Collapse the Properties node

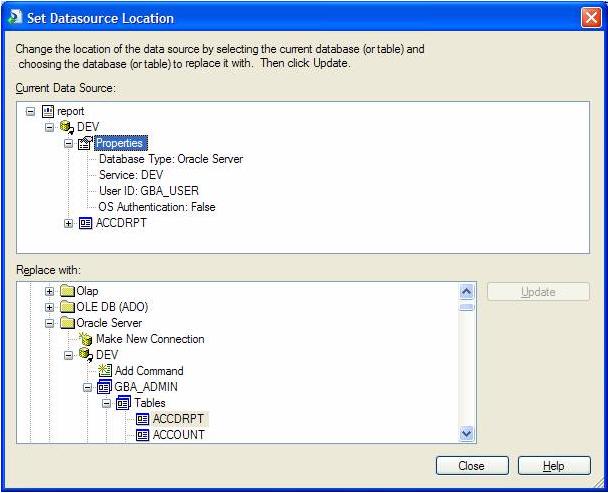[x=68, y=144]
